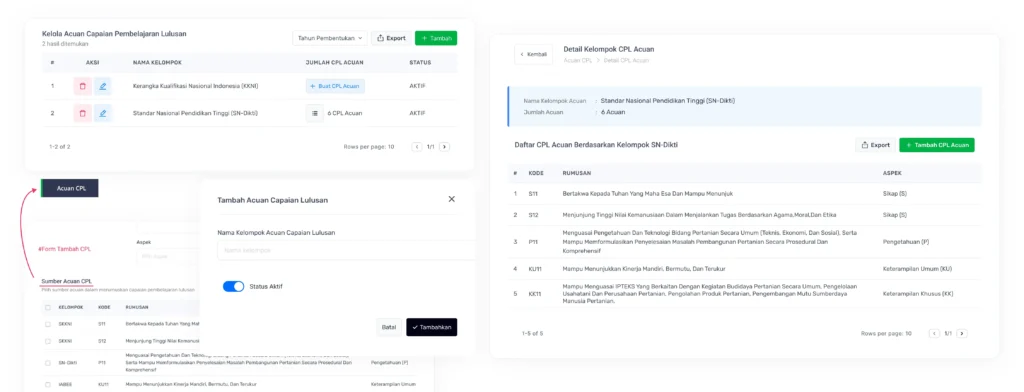The width and height of the screenshot is (1024, 392).
Task: Click Acuan CPL in the breadcrumb
Action: [577, 60]
